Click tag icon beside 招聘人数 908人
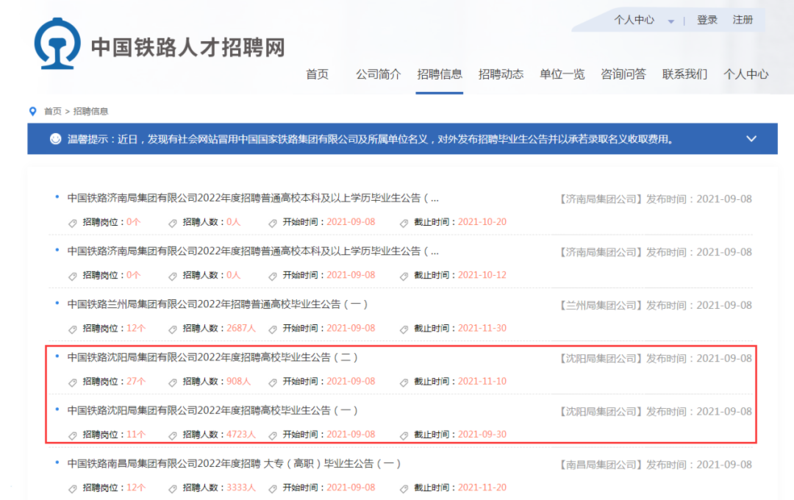This screenshot has height=500, width=794. [173, 383]
